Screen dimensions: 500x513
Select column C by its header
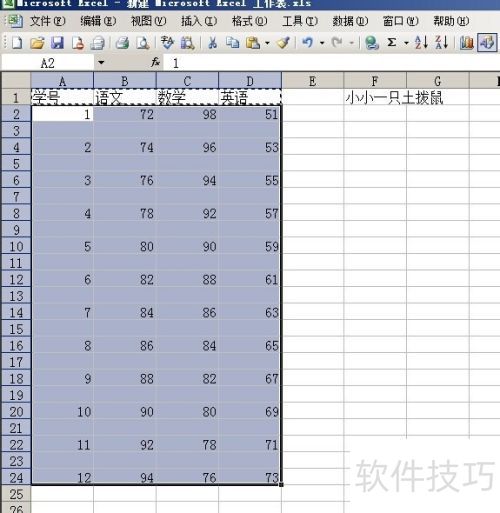(187, 81)
